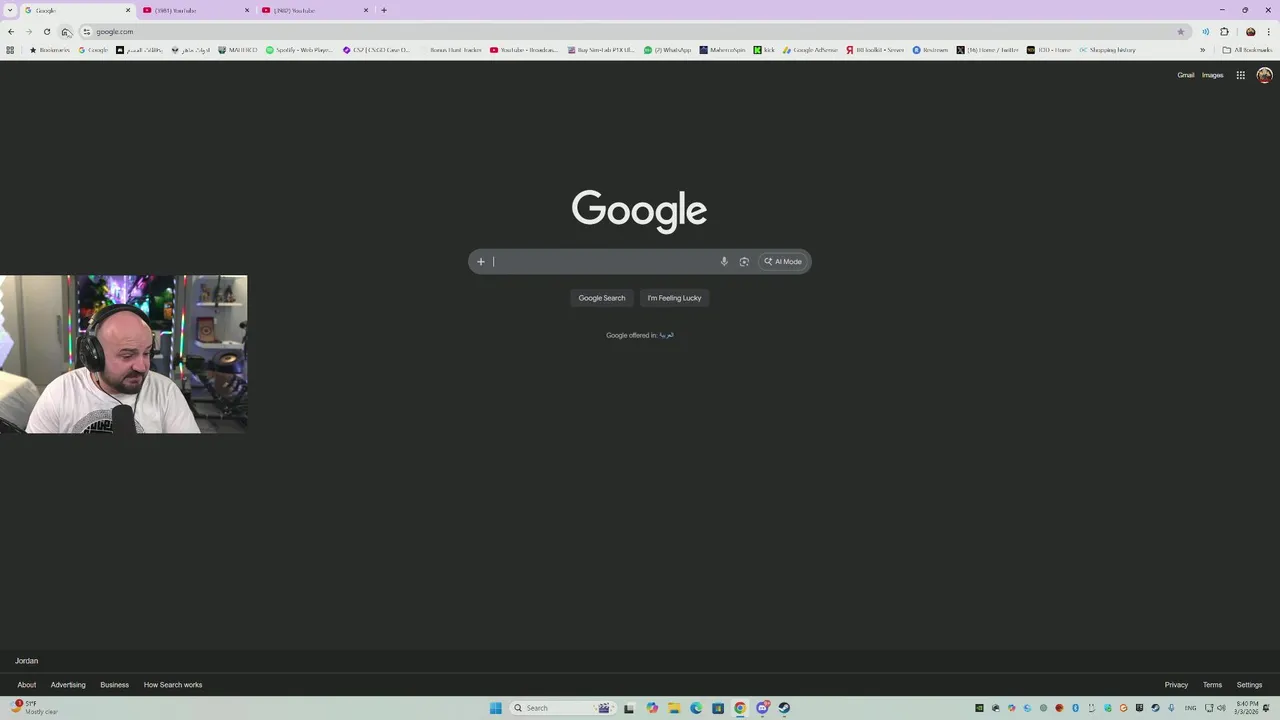The image size is (1280, 720).
Task: Open Restream bookmark
Action: pyautogui.click(x=930, y=50)
